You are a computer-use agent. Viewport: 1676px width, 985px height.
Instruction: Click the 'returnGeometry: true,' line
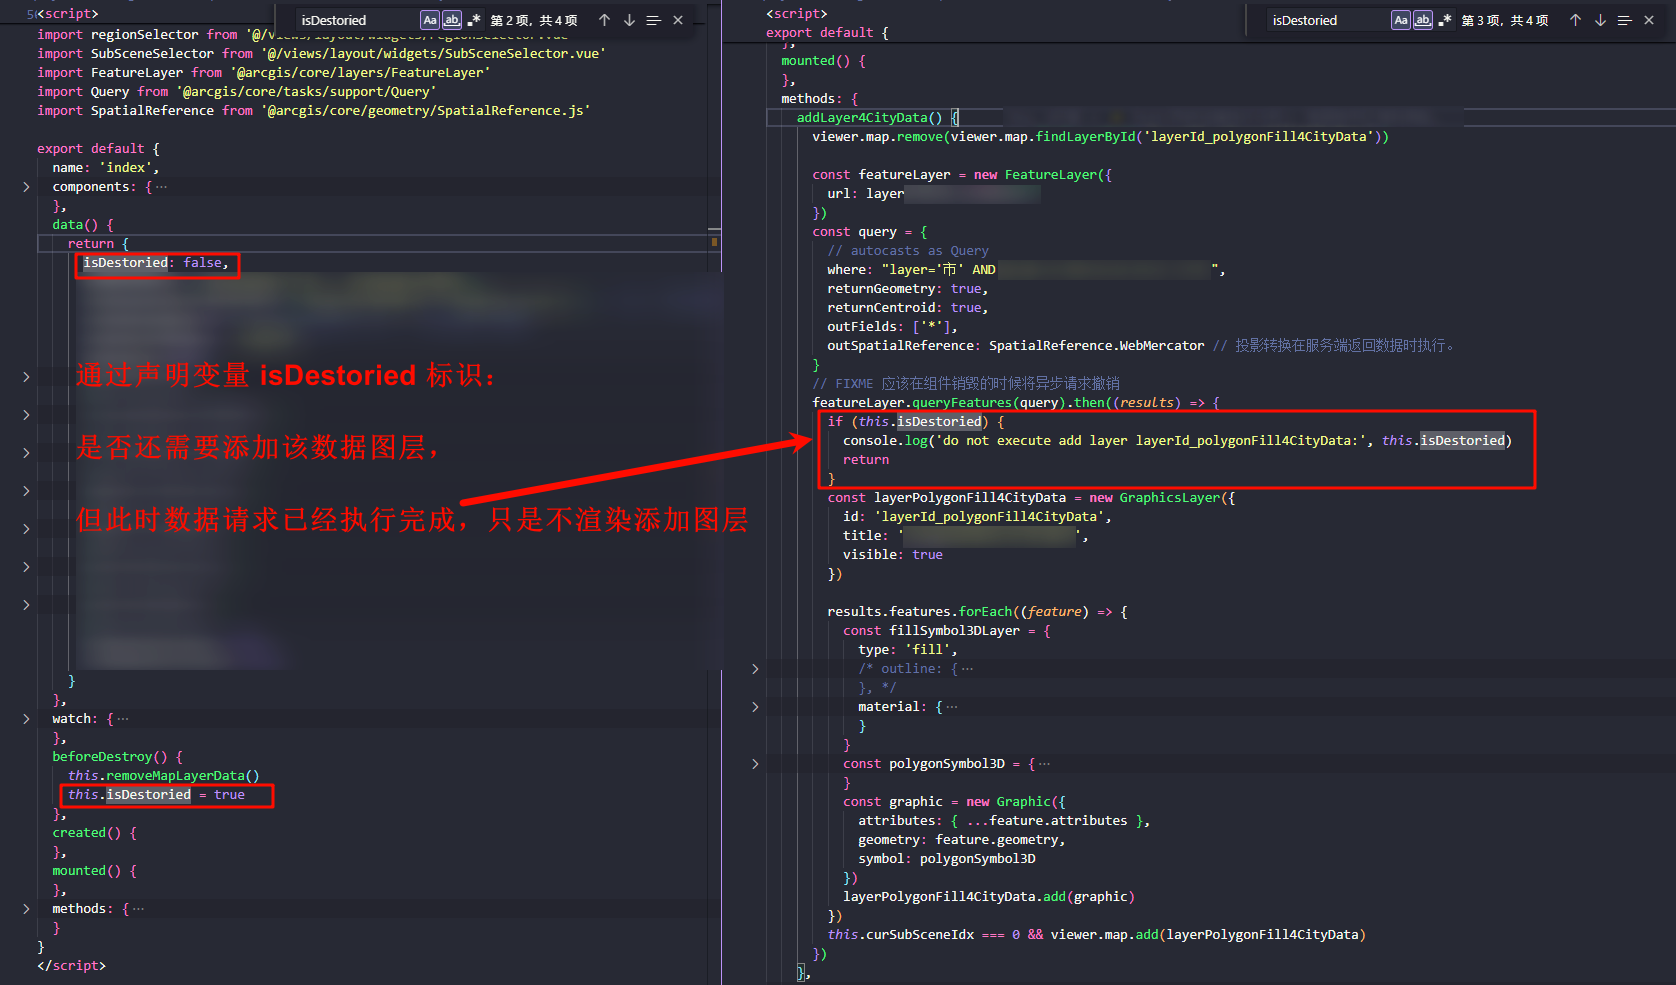pyautogui.click(x=908, y=289)
